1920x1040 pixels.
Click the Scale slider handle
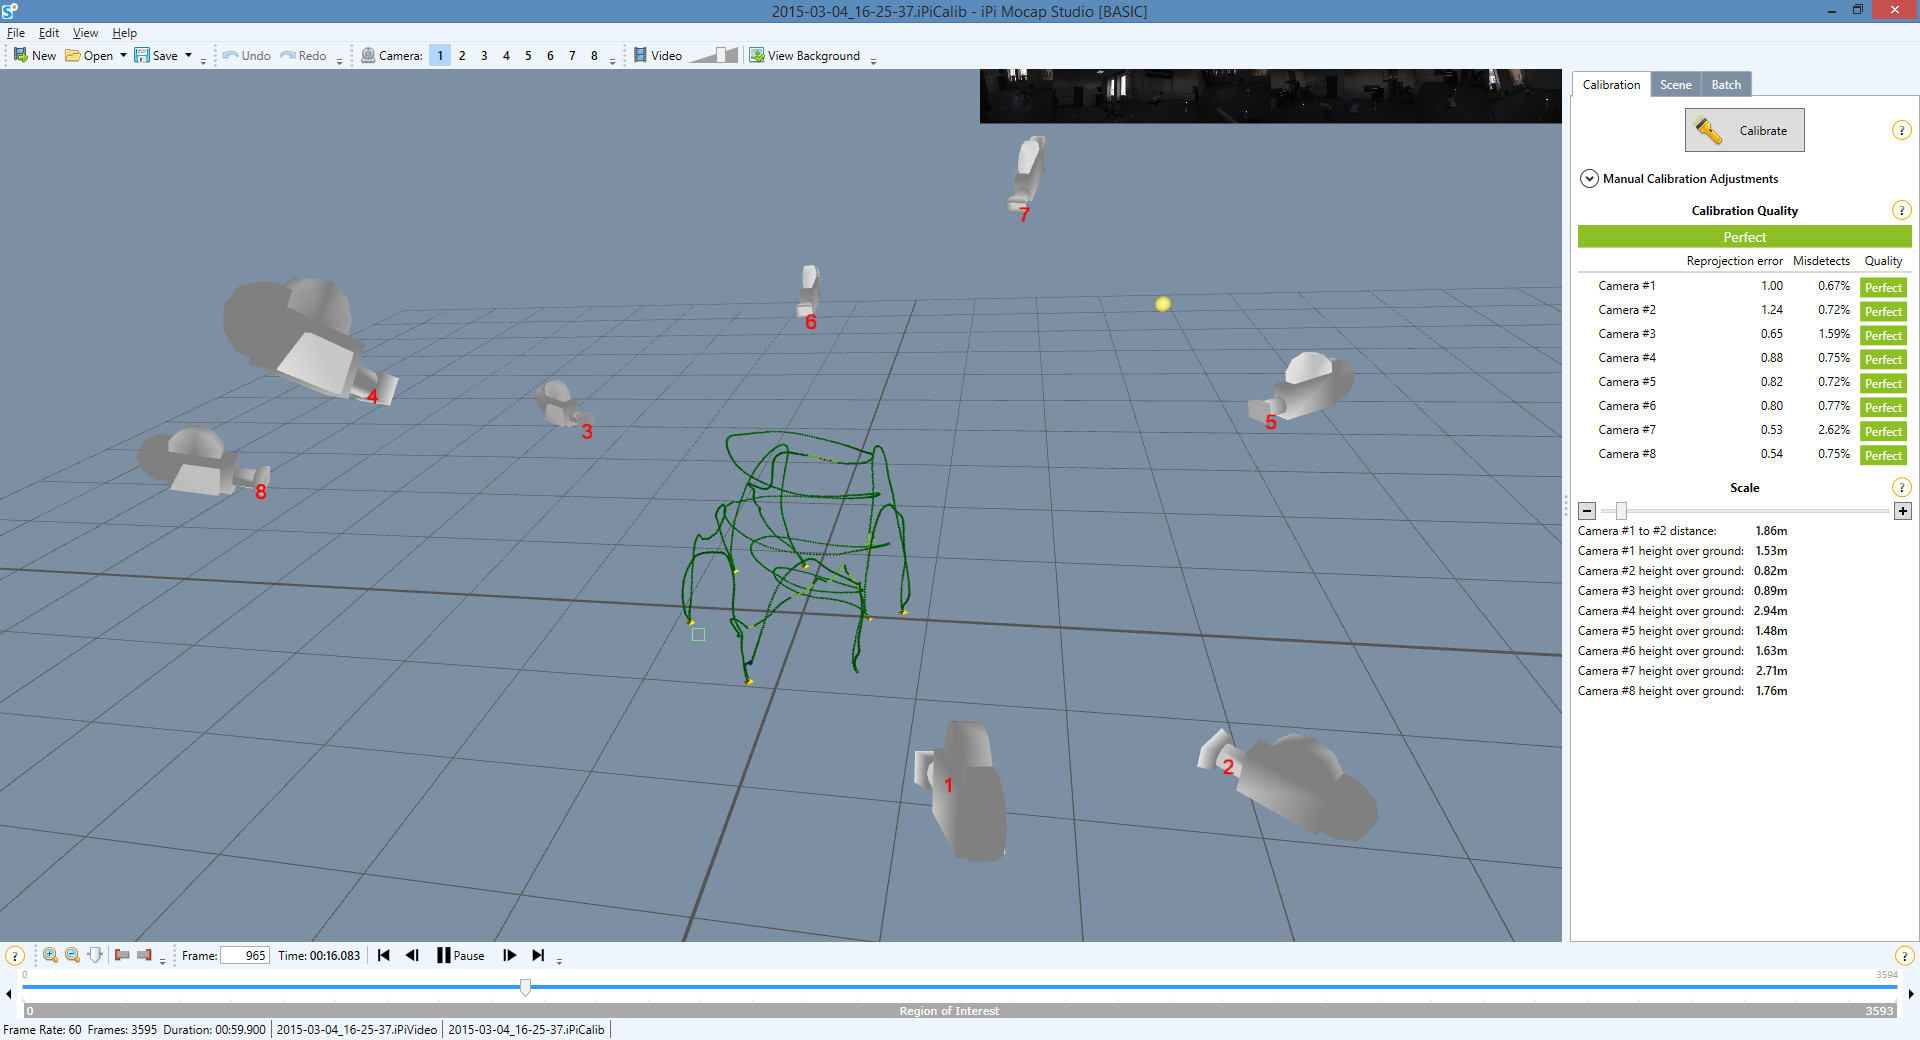click(1621, 511)
